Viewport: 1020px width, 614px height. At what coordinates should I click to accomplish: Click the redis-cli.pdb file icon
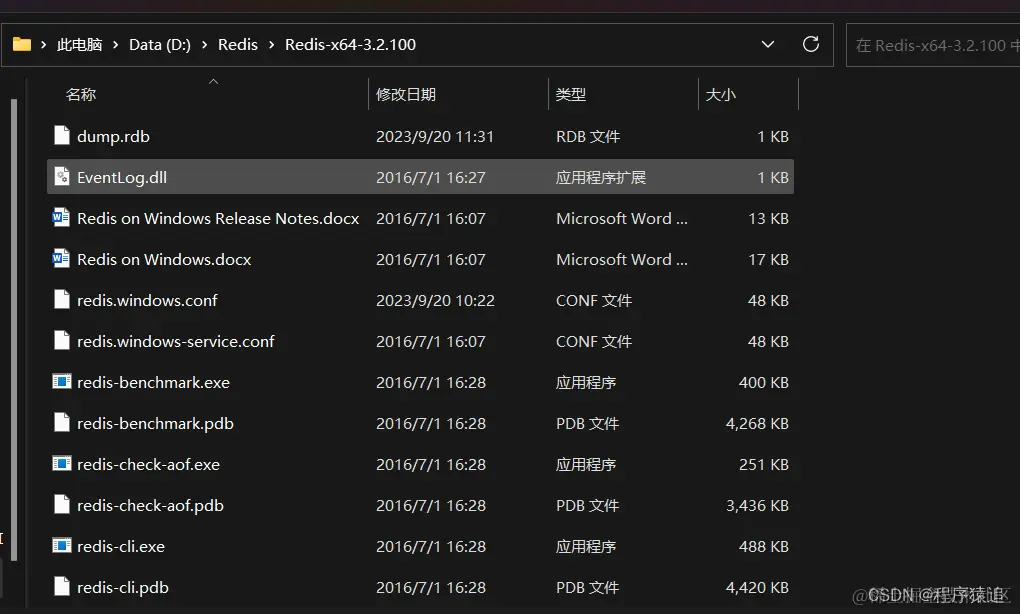[x=62, y=587]
